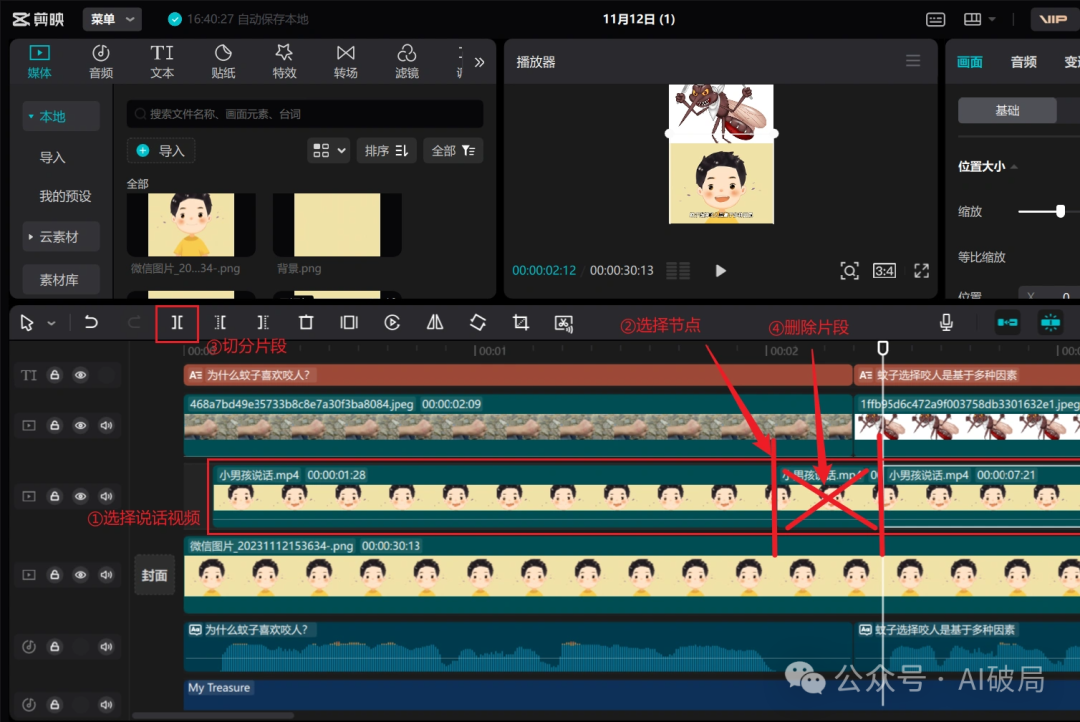The image size is (1080, 722).
Task: Open the 素材库 library
Action: click(61, 280)
